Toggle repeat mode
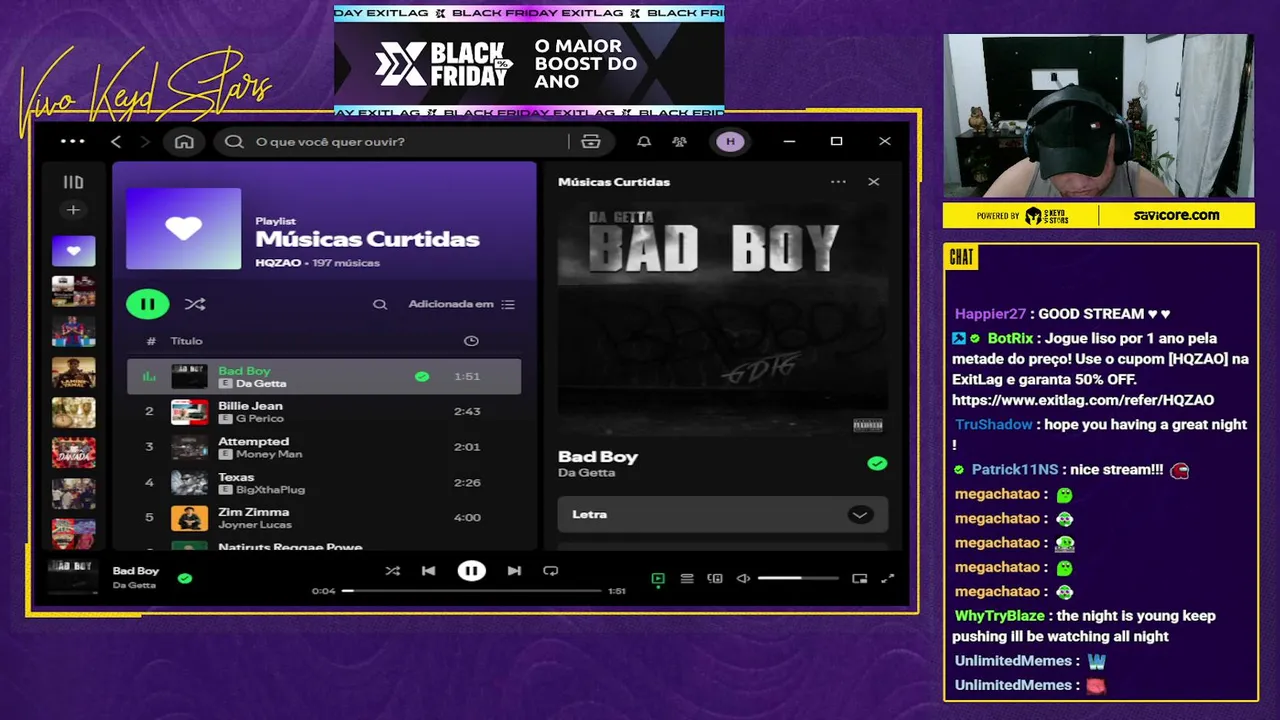The width and height of the screenshot is (1280, 720). (x=550, y=571)
